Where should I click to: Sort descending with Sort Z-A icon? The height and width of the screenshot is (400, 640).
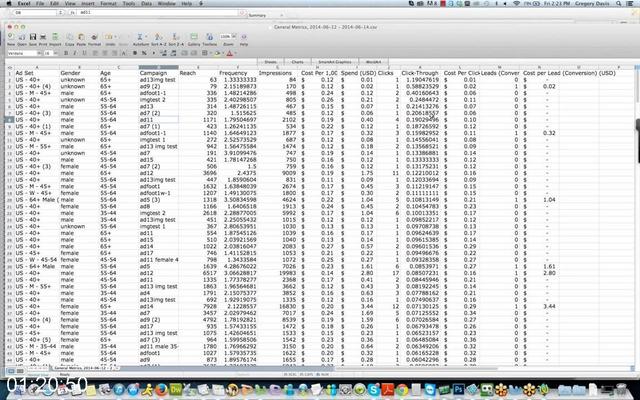(x=176, y=38)
